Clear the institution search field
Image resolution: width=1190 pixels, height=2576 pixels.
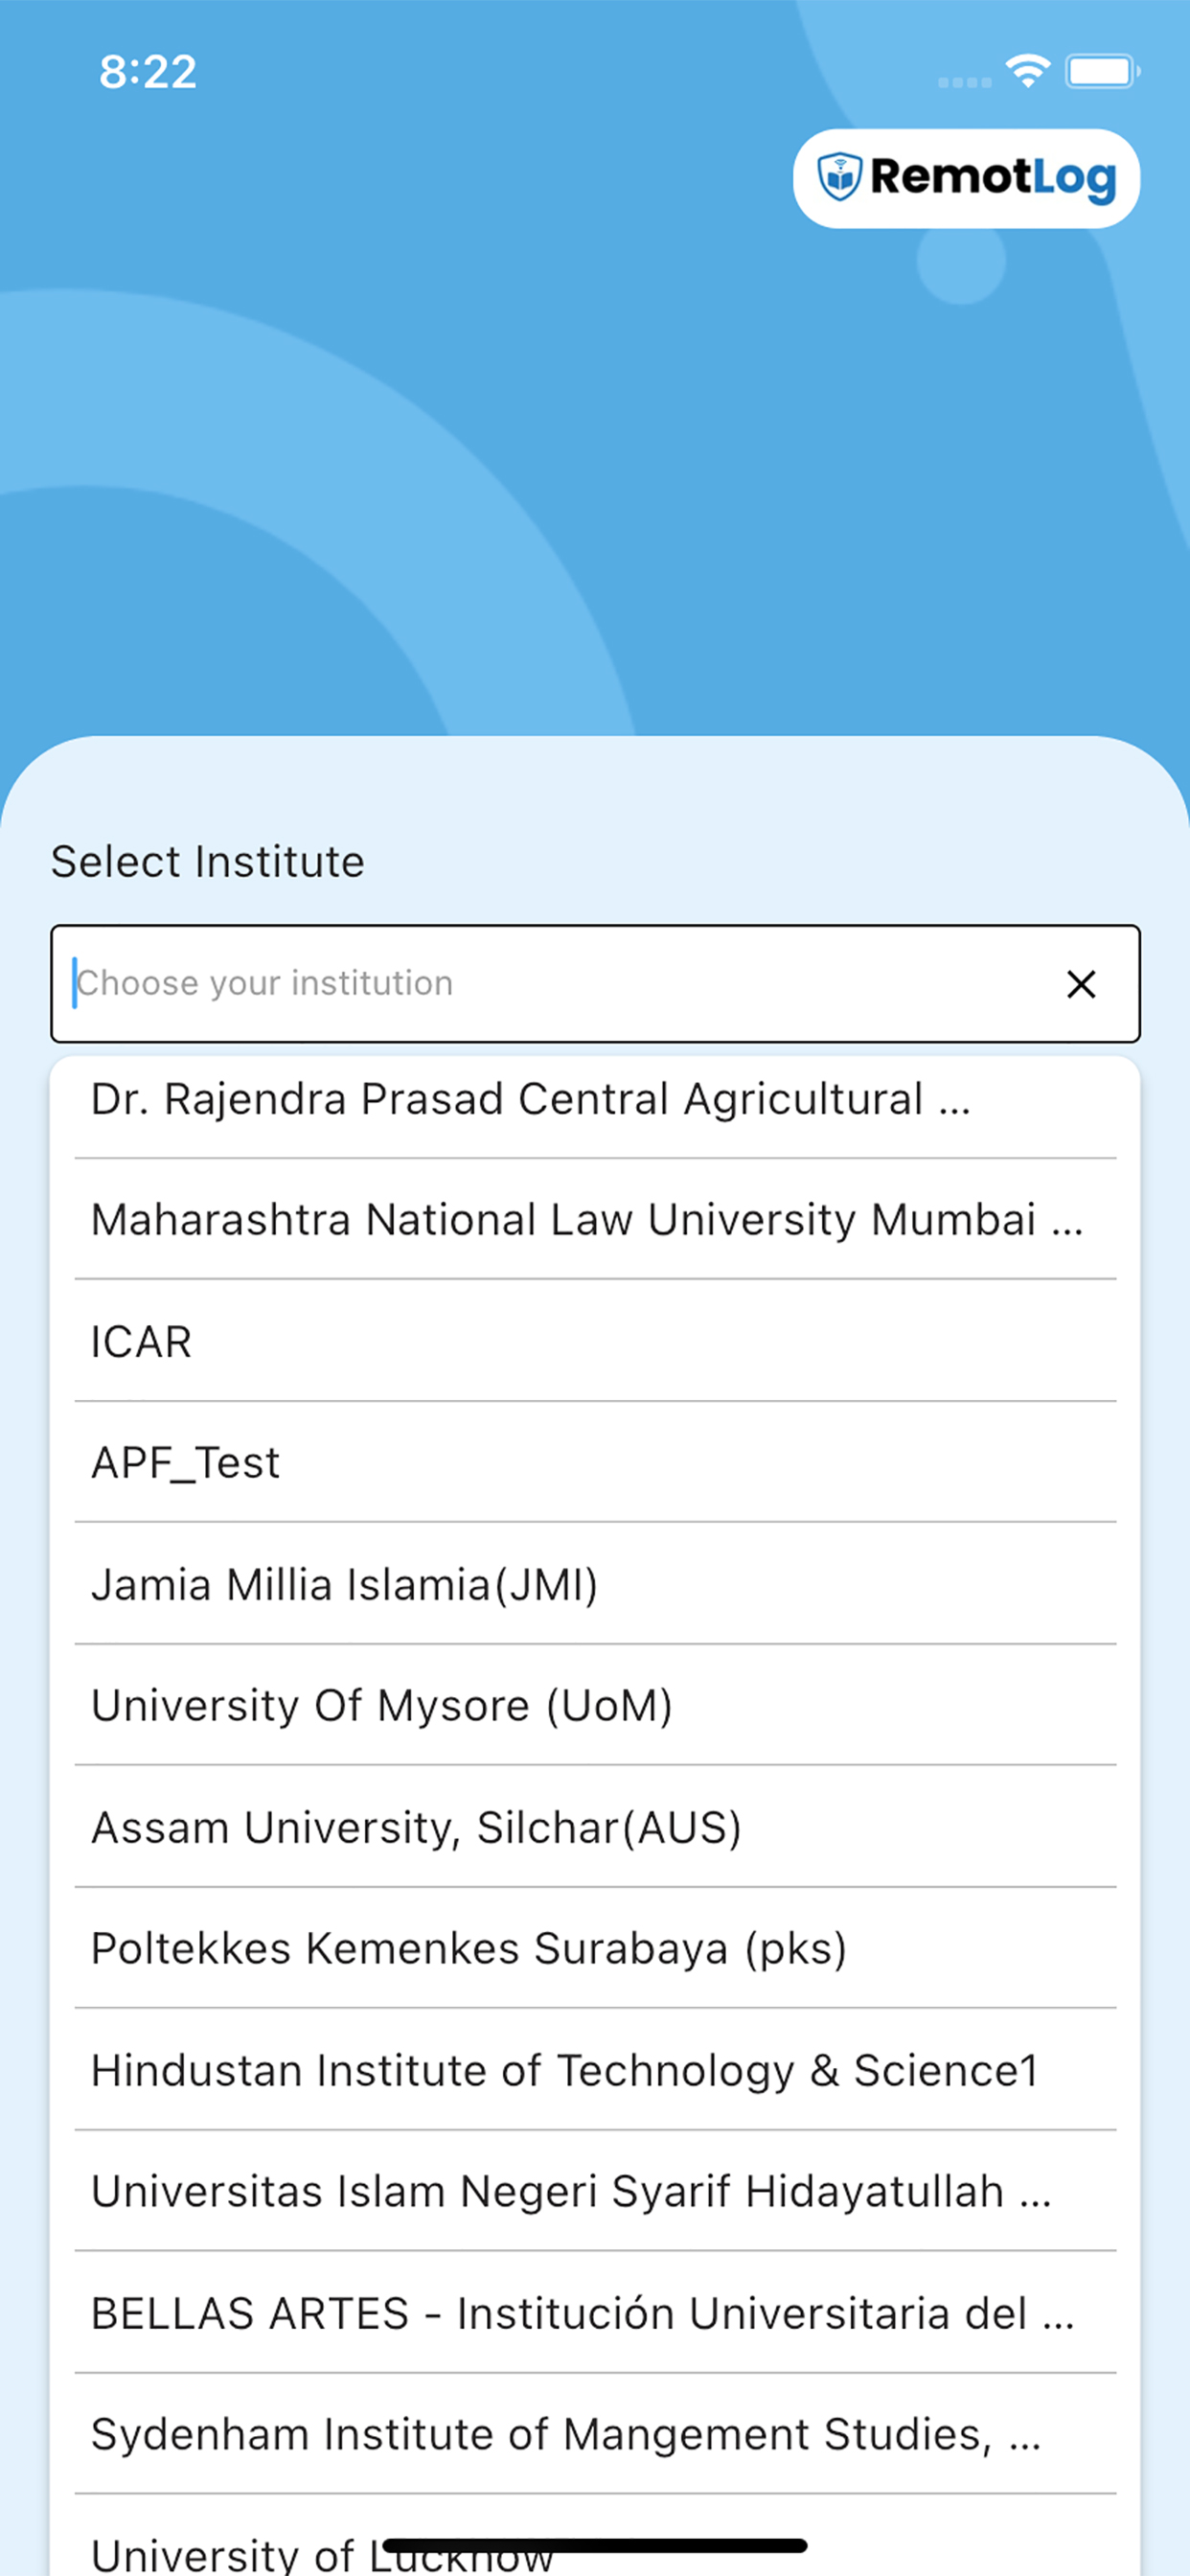[1080, 984]
